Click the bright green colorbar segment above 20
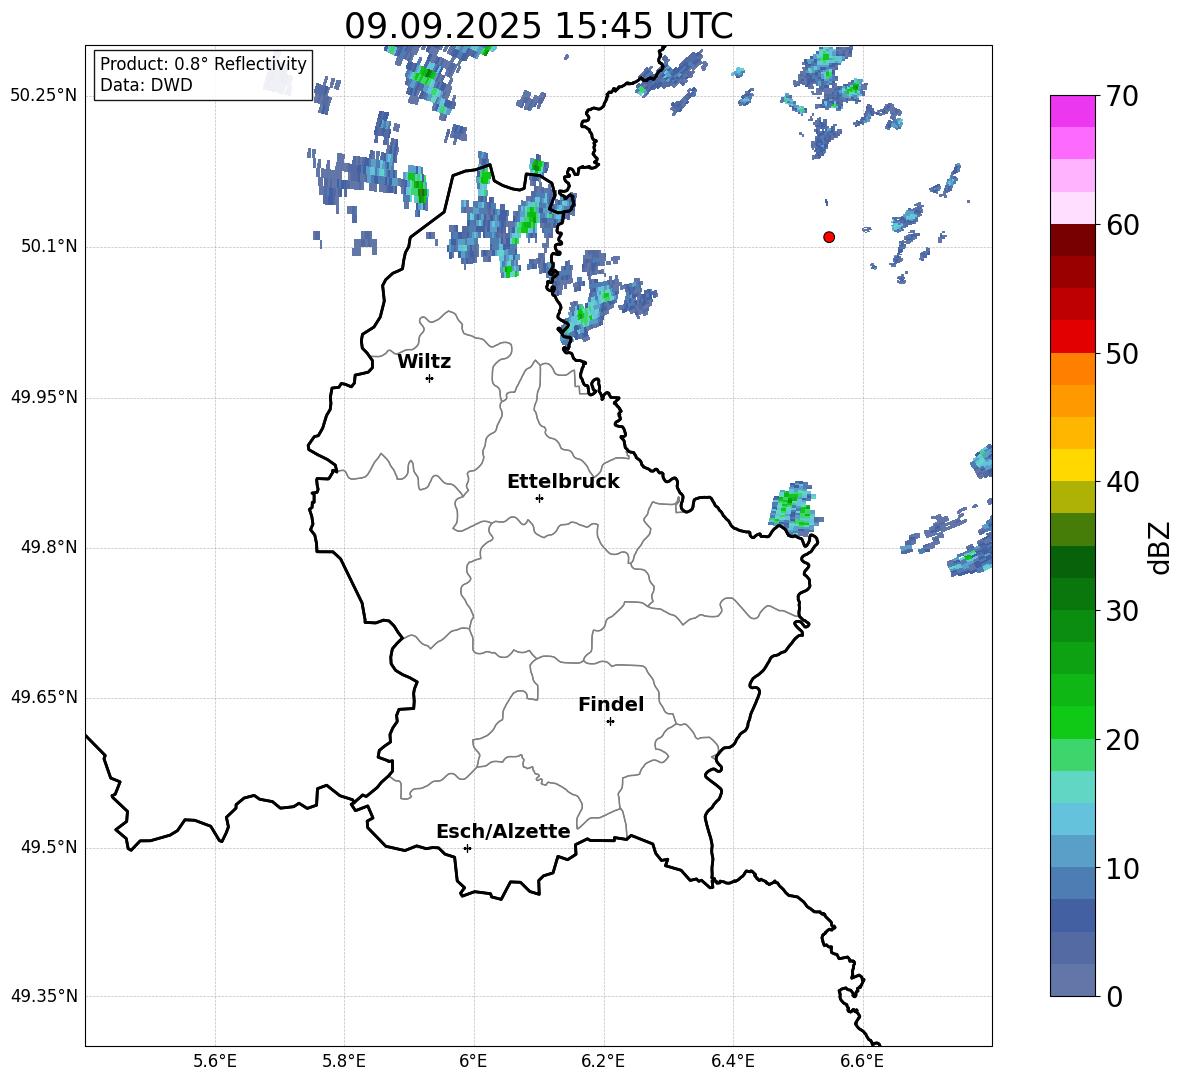Screen dimensions: 1184x1081 click(x=1073, y=722)
